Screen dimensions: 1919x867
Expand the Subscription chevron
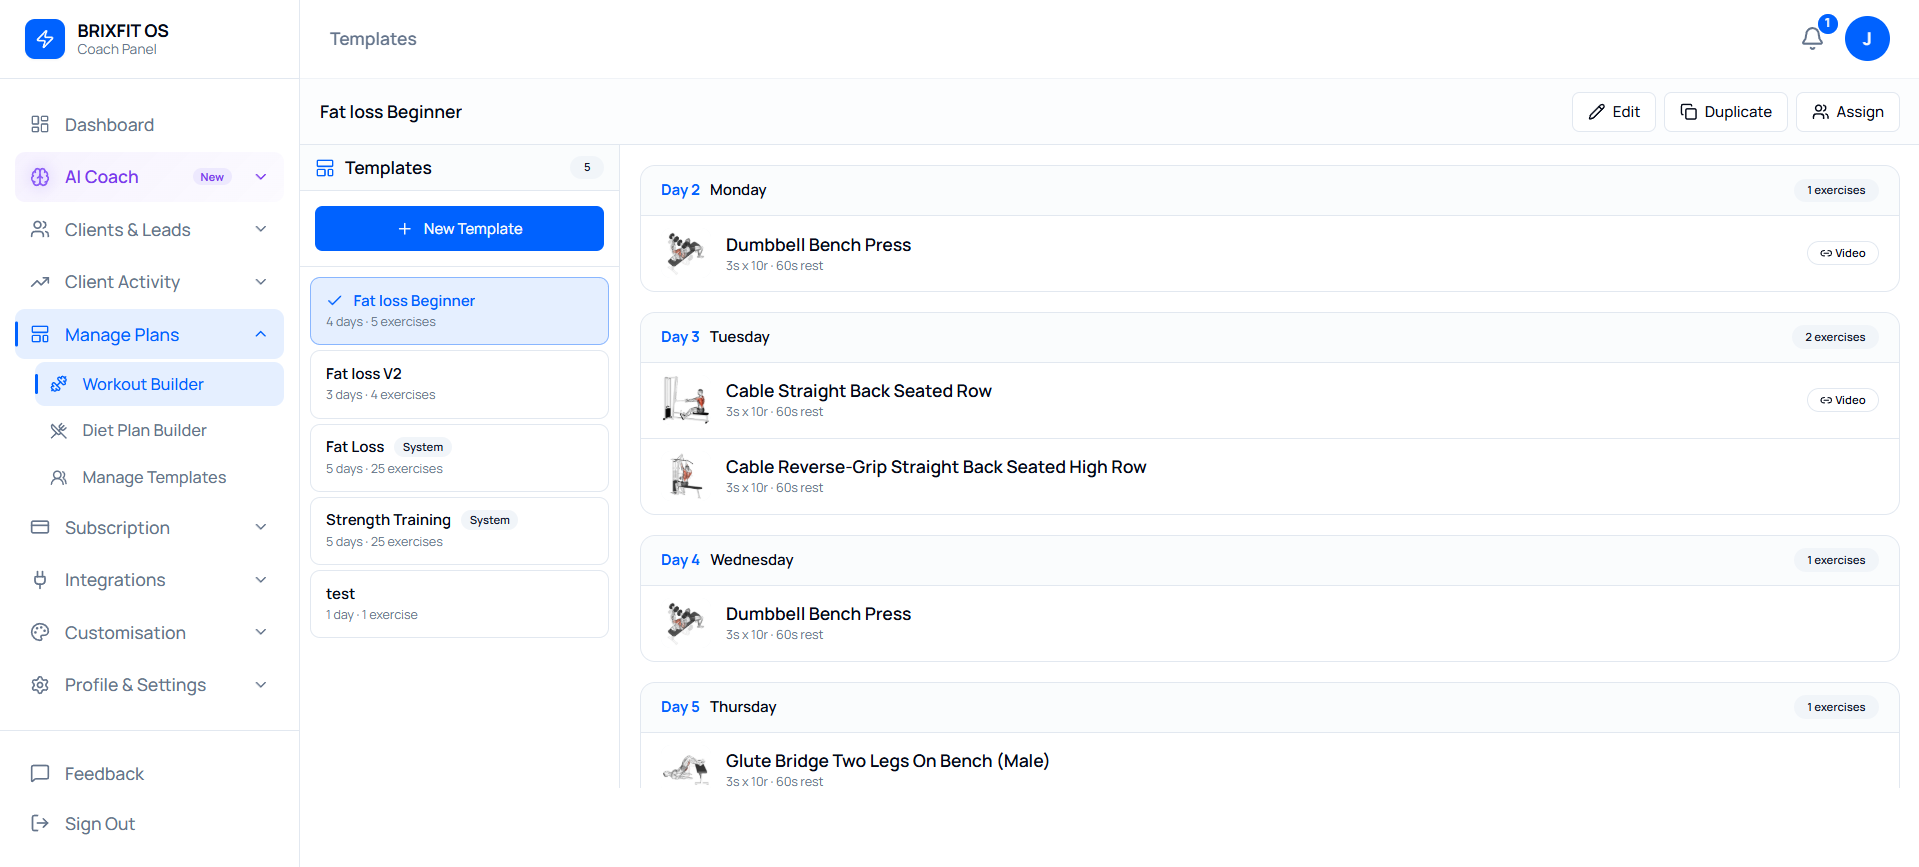[261, 527]
